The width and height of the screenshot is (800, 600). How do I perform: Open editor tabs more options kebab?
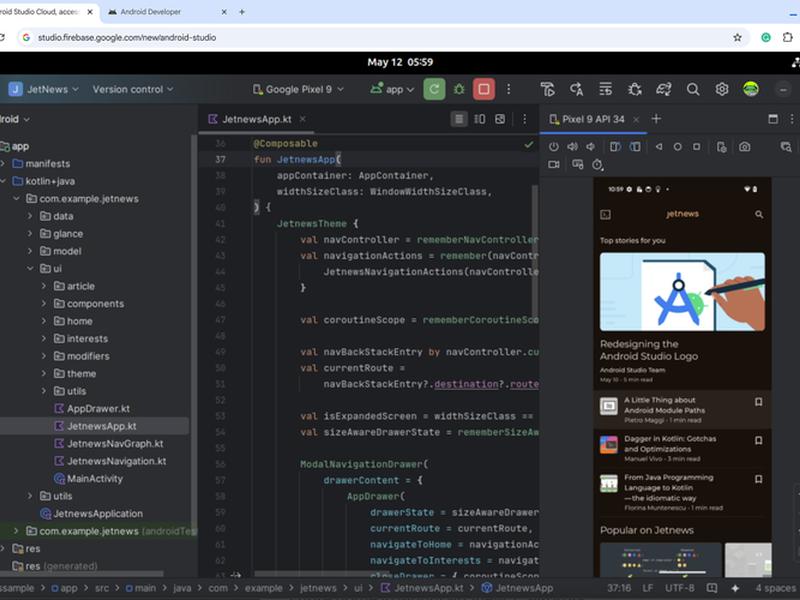point(524,119)
